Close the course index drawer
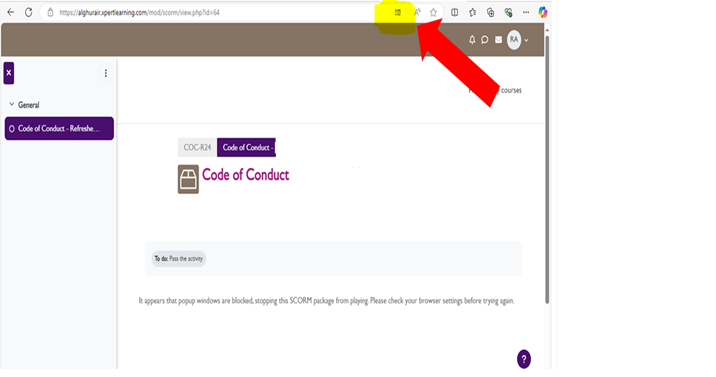The height and width of the screenshot is (377, 716). (x=9, y=73)
